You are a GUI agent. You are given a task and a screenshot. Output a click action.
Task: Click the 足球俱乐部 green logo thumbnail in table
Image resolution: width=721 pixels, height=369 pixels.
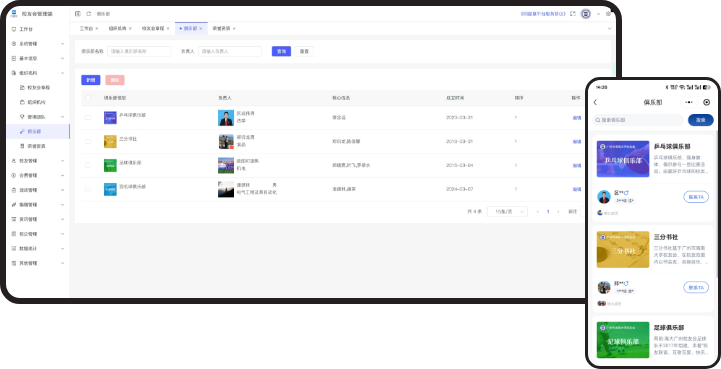[x=110, y=165]
